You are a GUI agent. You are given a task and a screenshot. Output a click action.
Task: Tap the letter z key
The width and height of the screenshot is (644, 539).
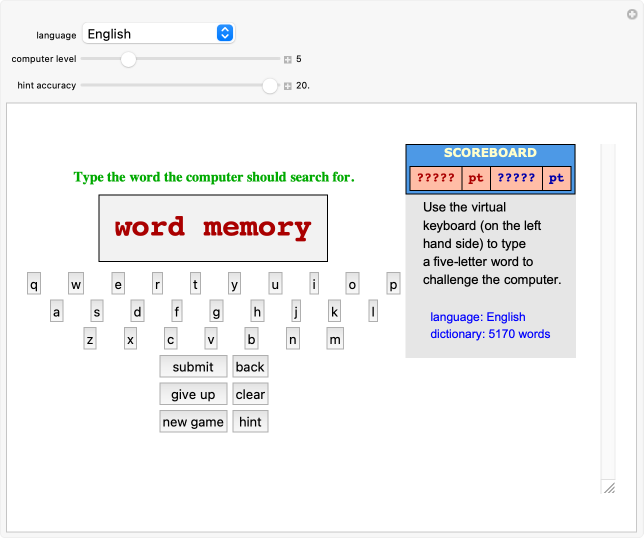coord(90,340)
